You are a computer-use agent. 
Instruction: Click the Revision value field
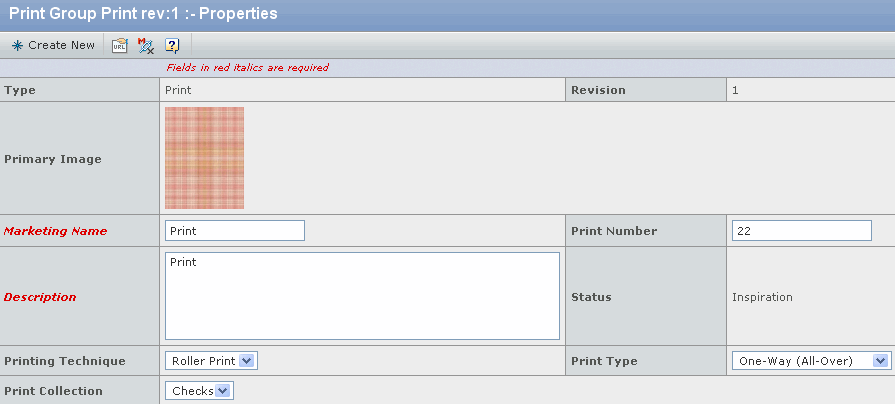(x=735, y=90)
